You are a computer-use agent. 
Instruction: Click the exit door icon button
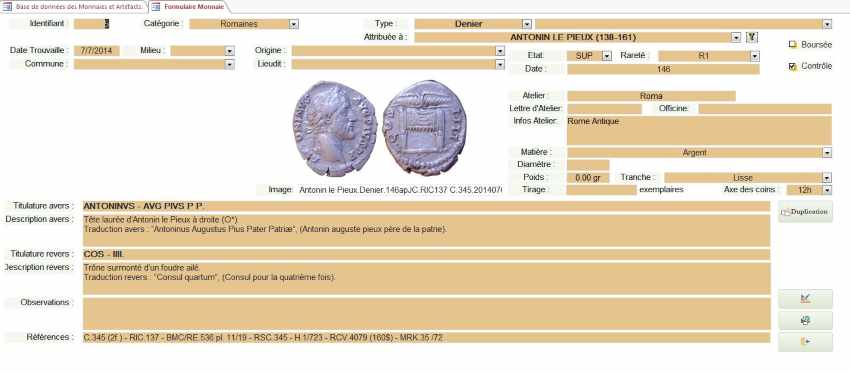(x=805, y=342)
